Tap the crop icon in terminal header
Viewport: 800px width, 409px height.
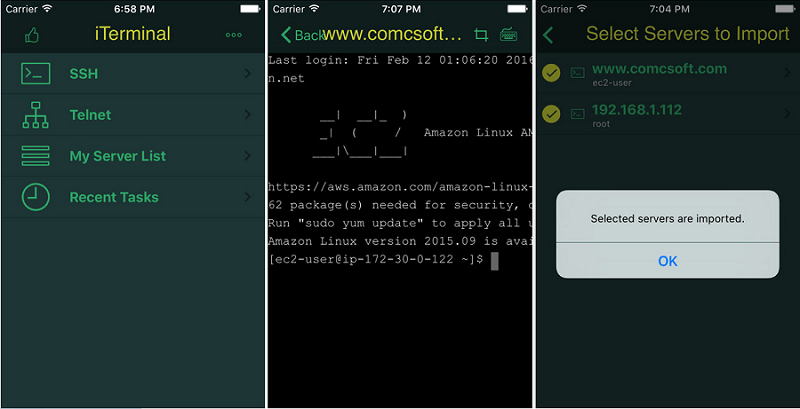click(481, 35)
